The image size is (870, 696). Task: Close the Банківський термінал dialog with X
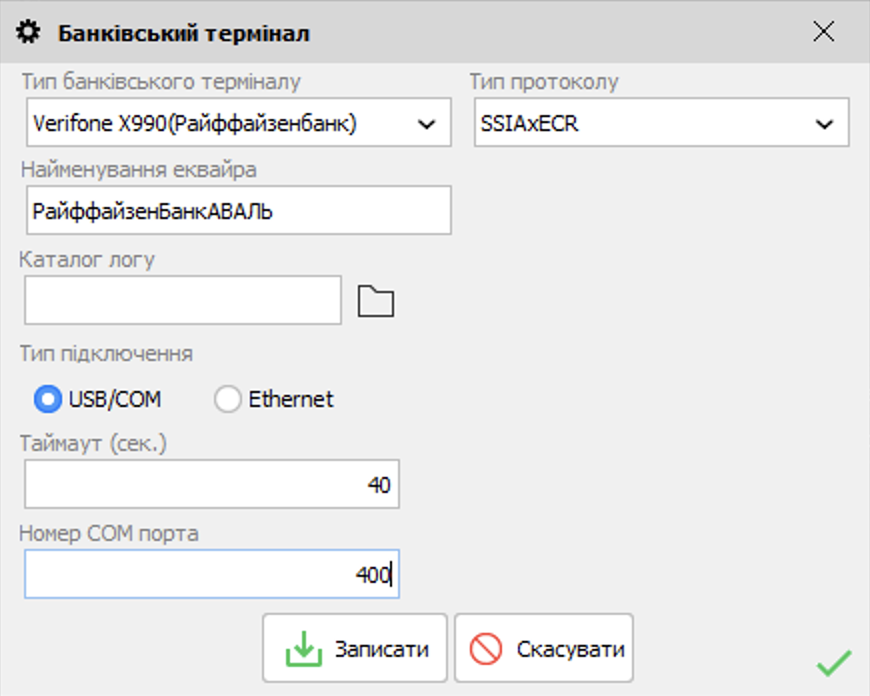pos(823,32)
